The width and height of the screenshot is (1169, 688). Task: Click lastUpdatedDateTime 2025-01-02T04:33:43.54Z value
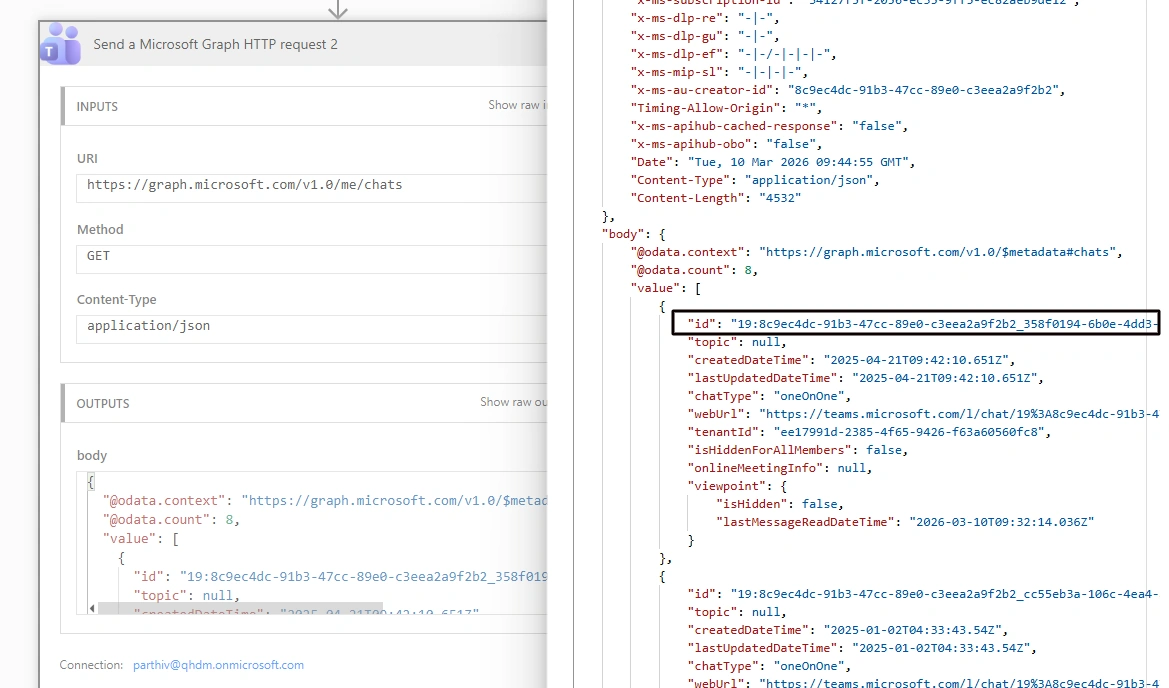point(942,648)
